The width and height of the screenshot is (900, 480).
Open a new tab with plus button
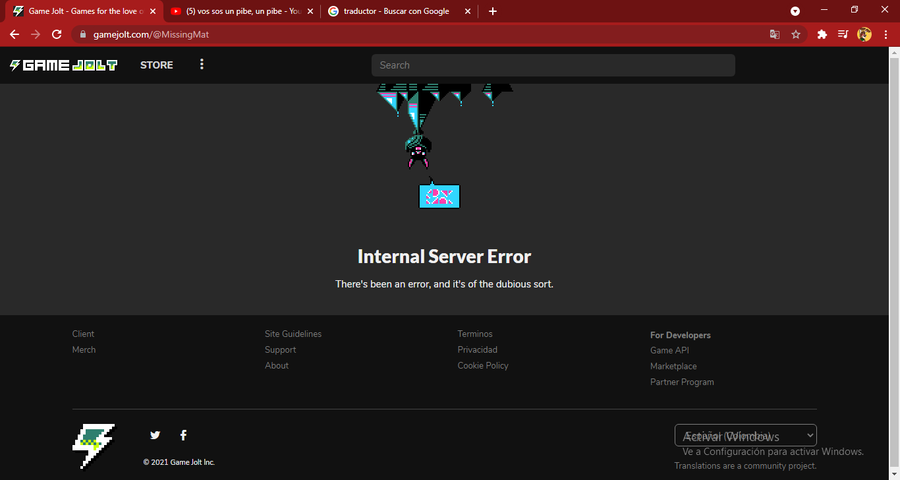[x=492, y=11]
